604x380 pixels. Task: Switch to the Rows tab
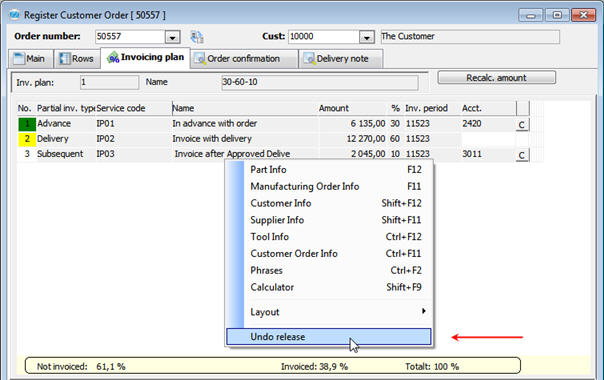tap(77, 59)
